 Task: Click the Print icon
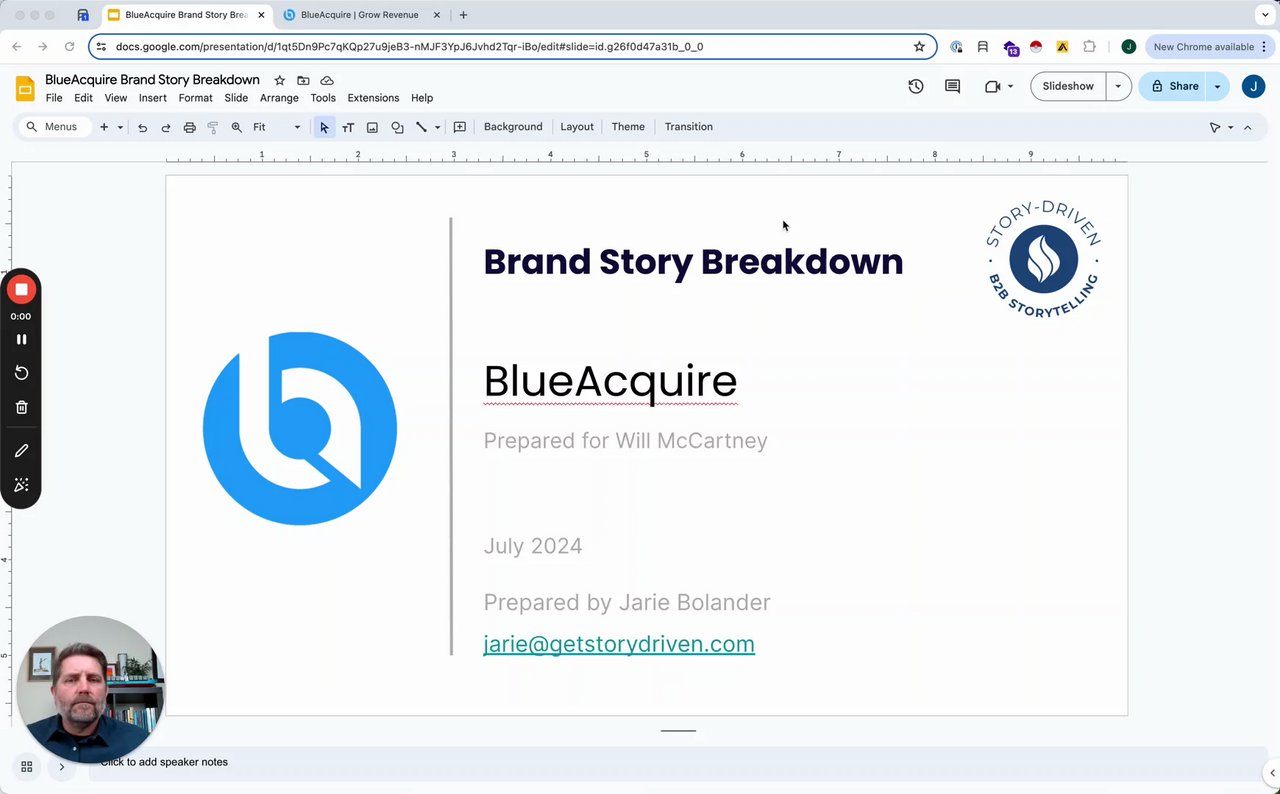pos(189,127)
